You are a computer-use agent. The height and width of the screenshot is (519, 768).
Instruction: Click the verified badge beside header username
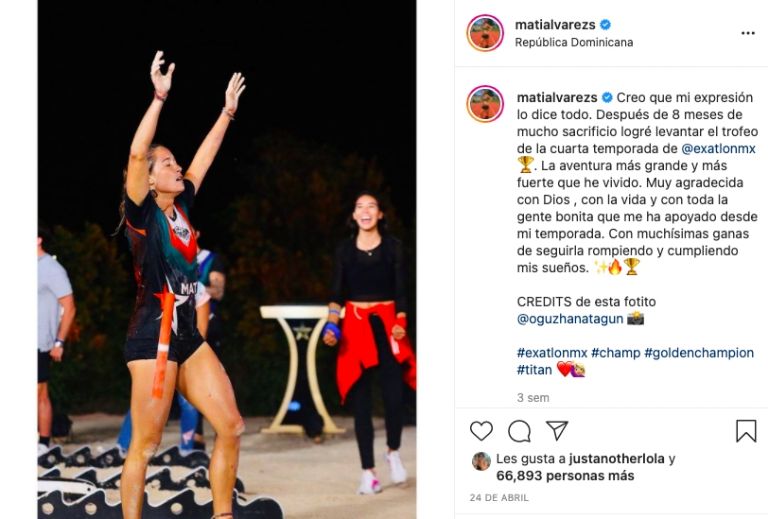tap(605, 24)
